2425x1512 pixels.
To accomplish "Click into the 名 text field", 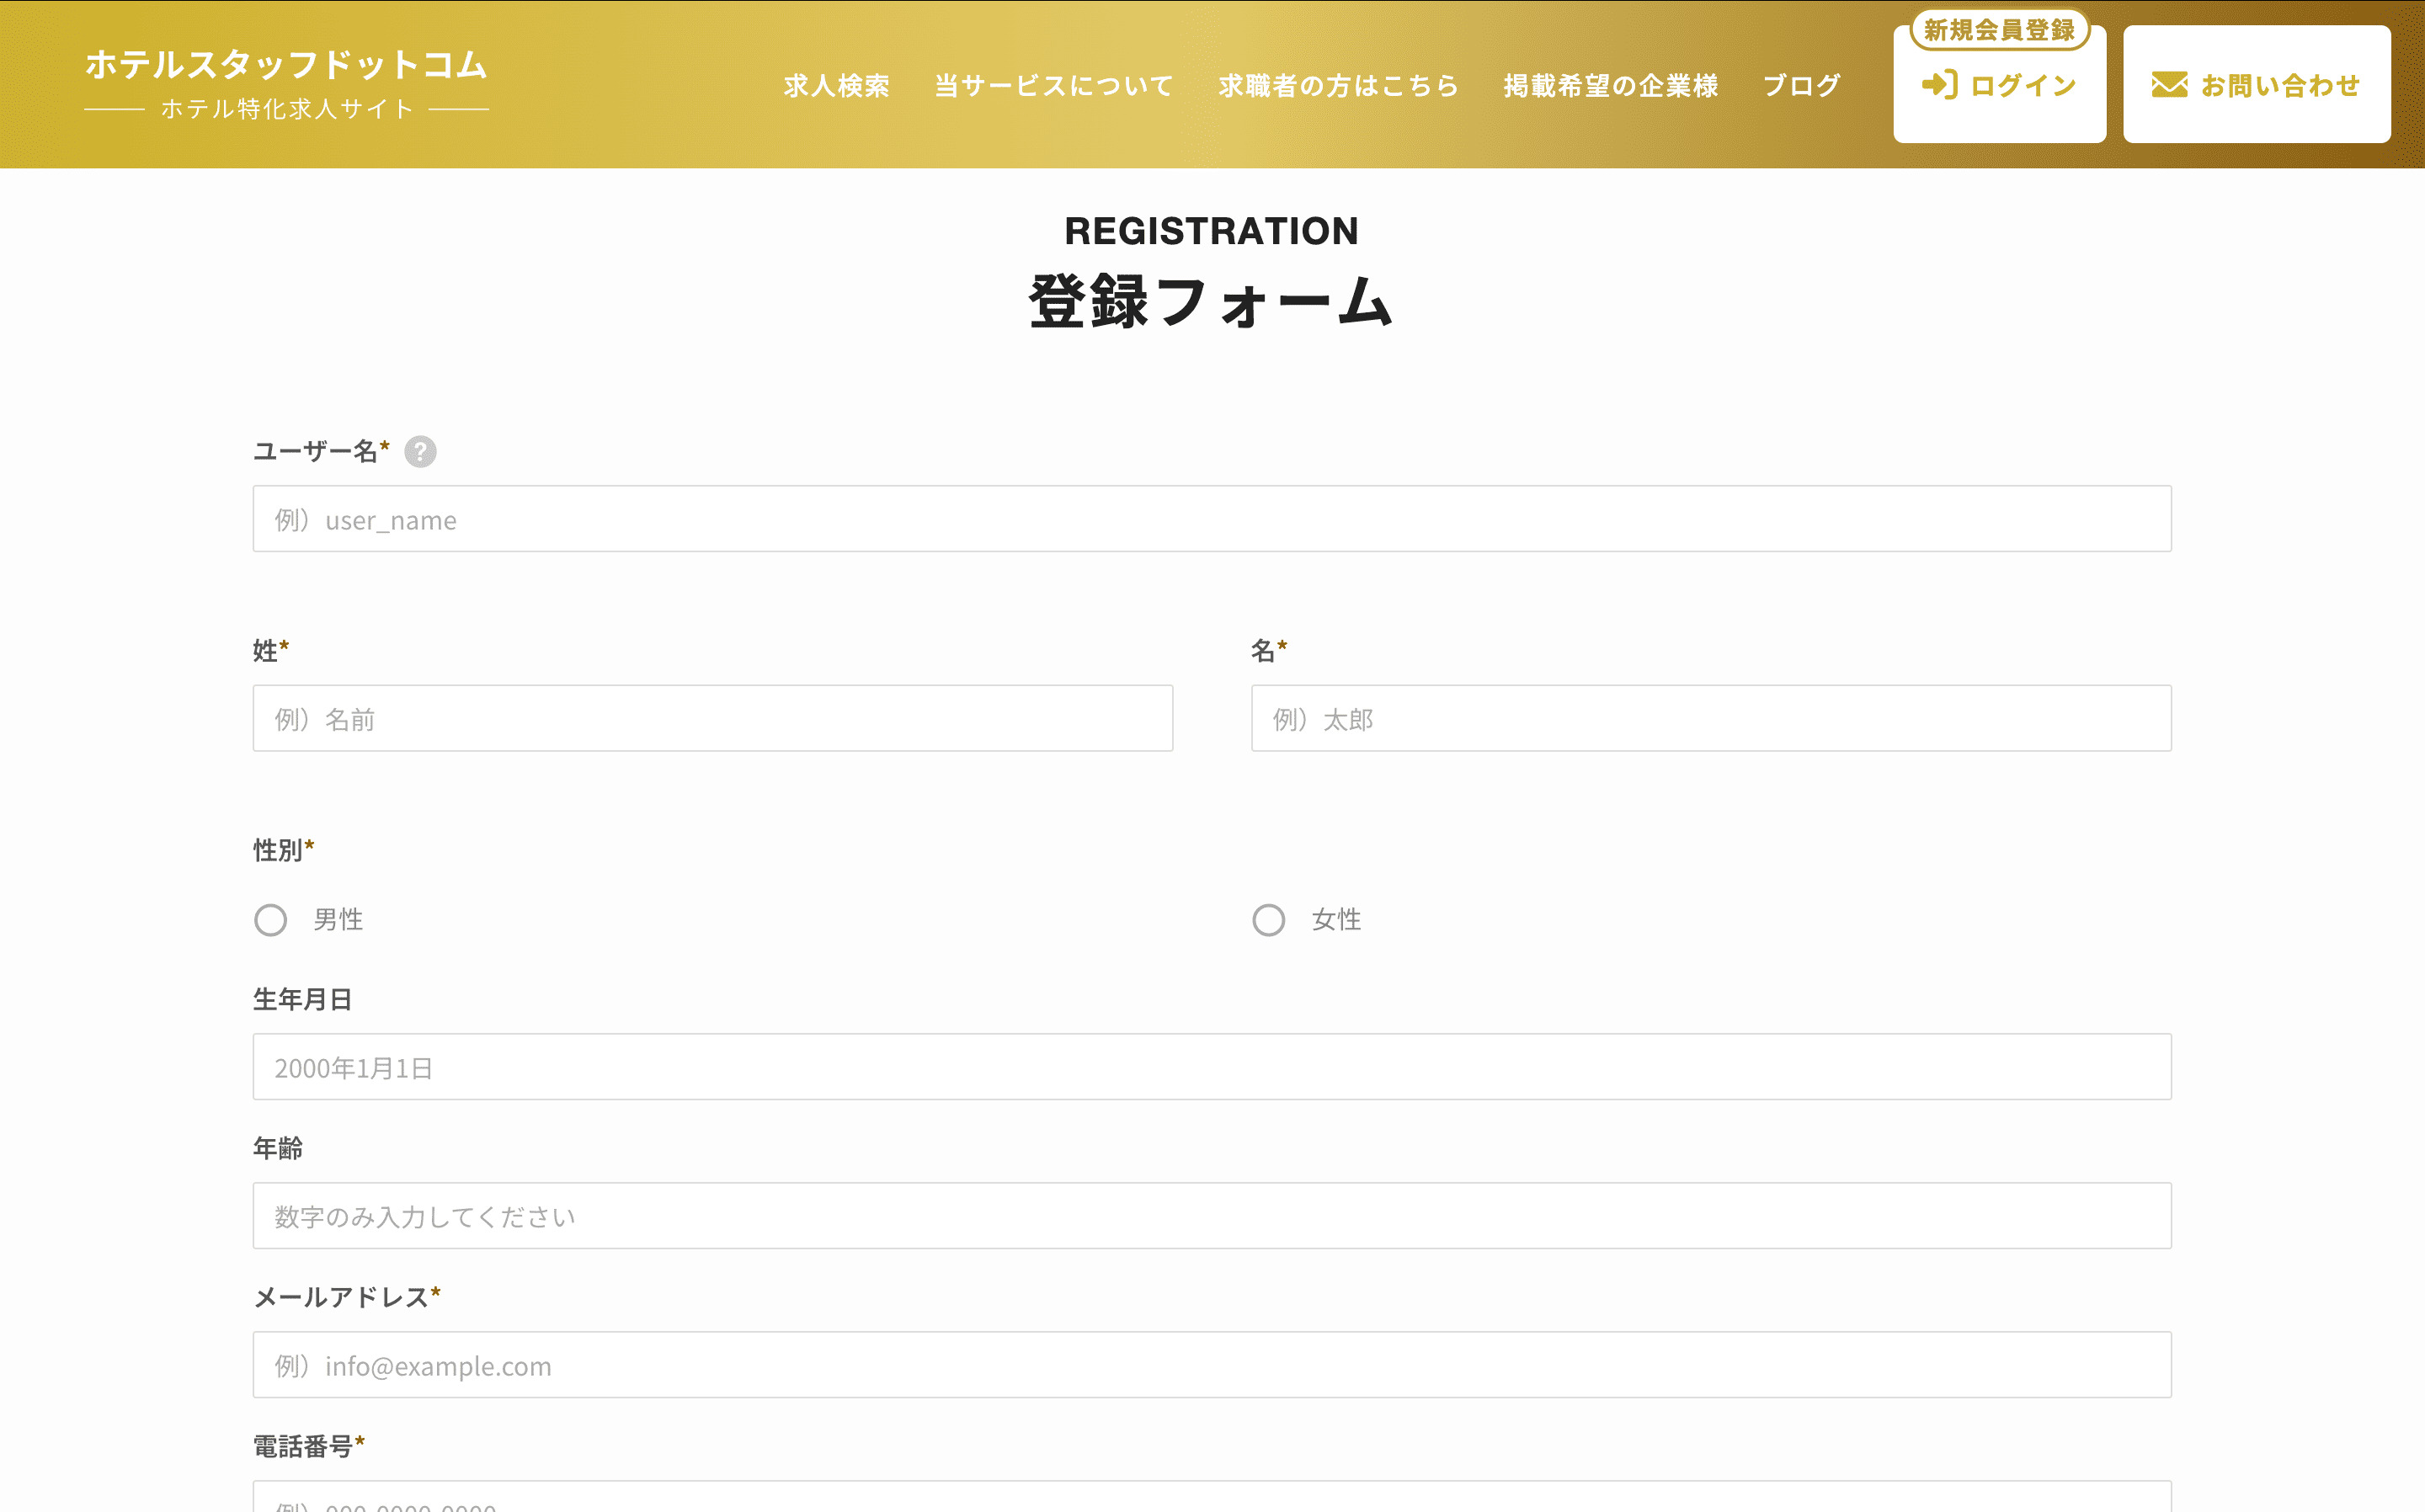I will pyautogui.click(x=1710, y=718).
